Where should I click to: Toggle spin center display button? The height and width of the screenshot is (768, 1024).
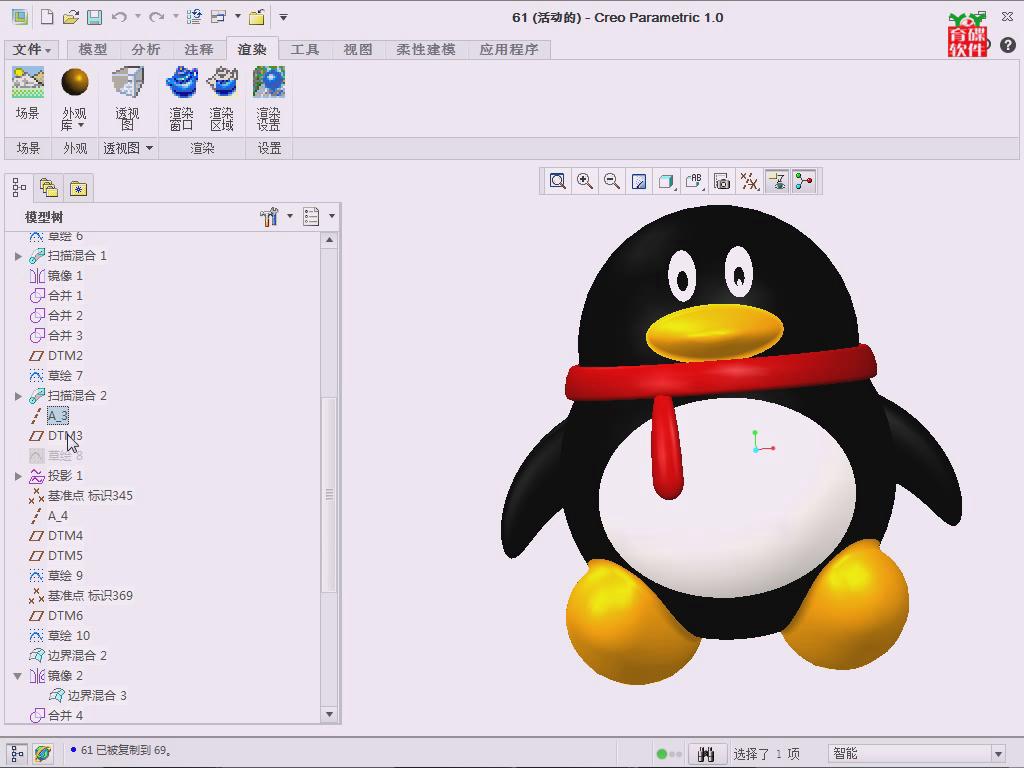click(804, 182)
